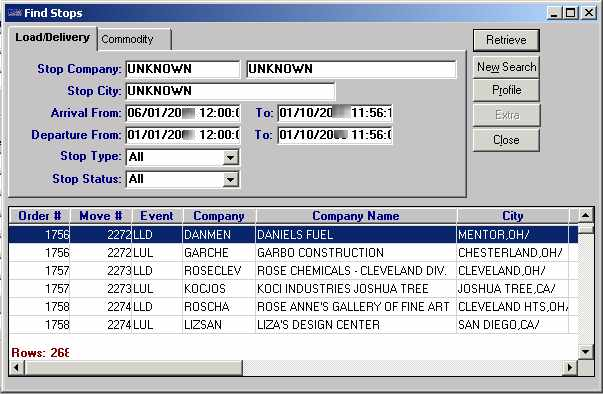Click the Find Stops title bar icon
Screen dimensions: 603x394
[15, 13]
